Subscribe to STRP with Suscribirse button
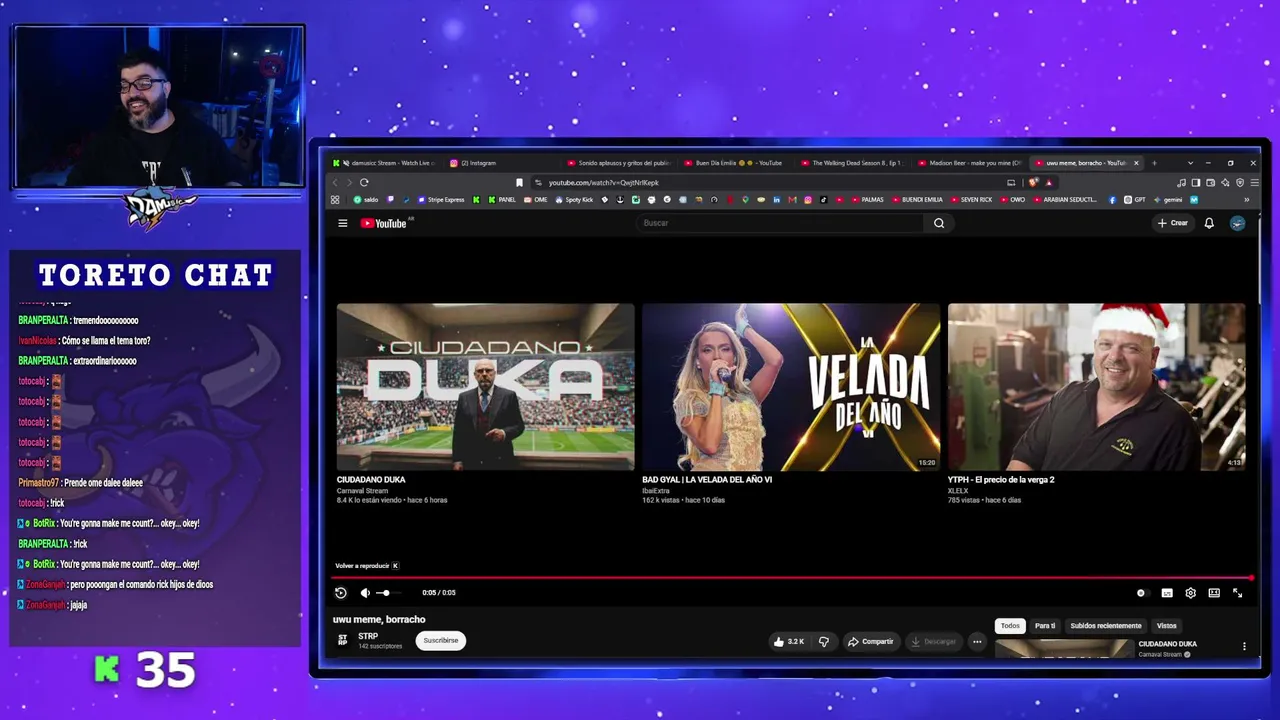The image size is (1280, 720). pos(441,641)
